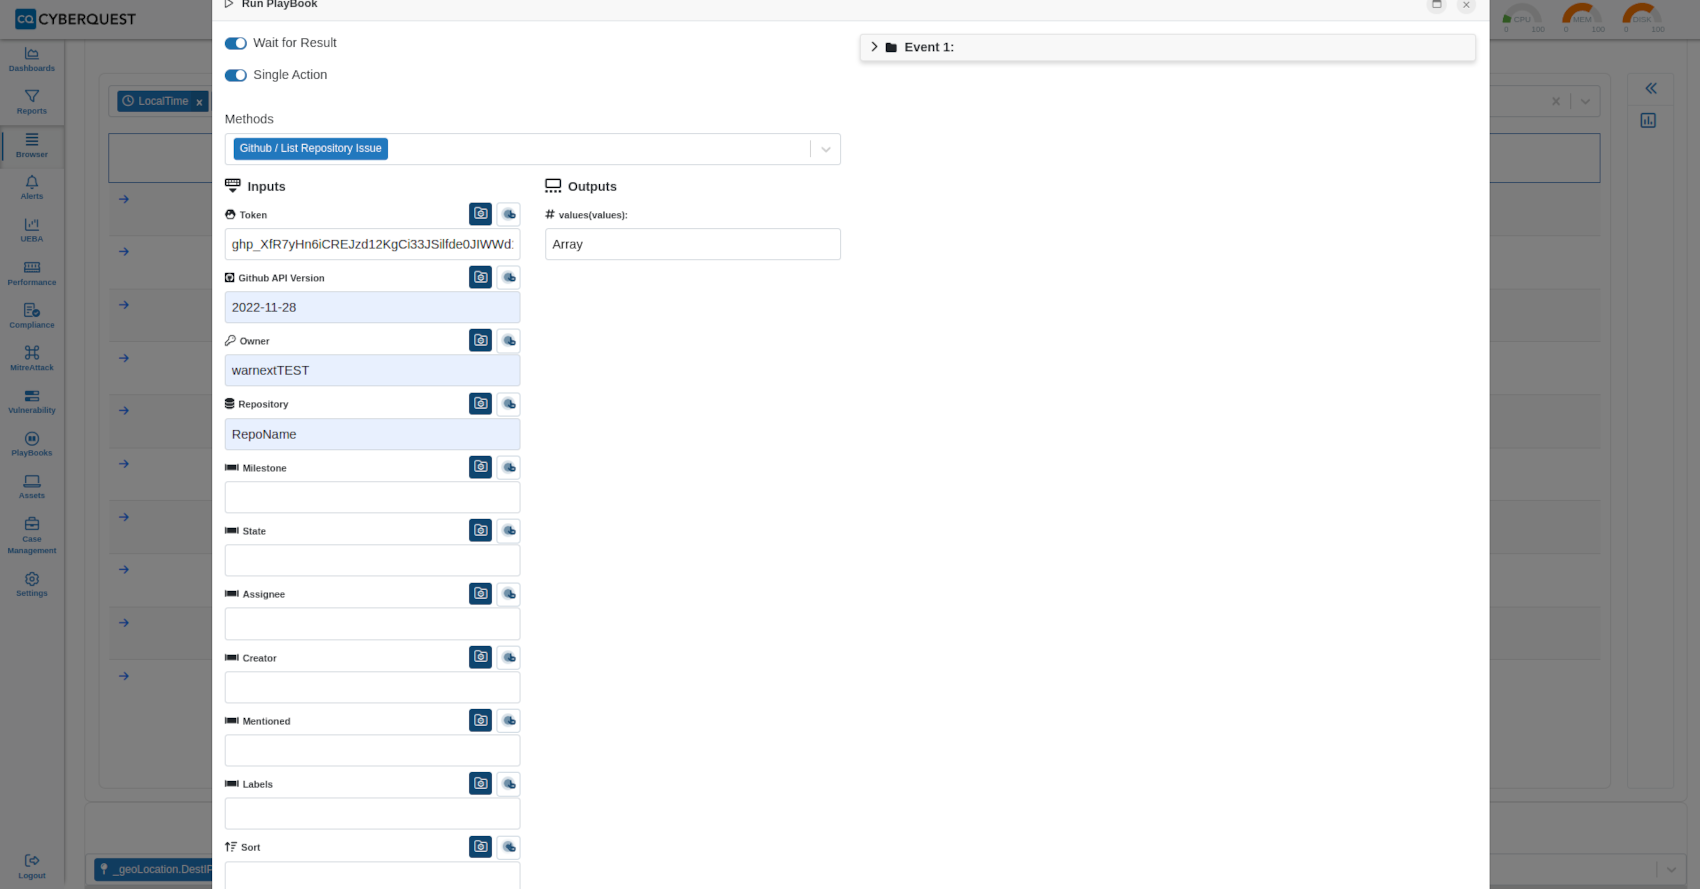Open Browser in the left sidebar

(32, 145)
